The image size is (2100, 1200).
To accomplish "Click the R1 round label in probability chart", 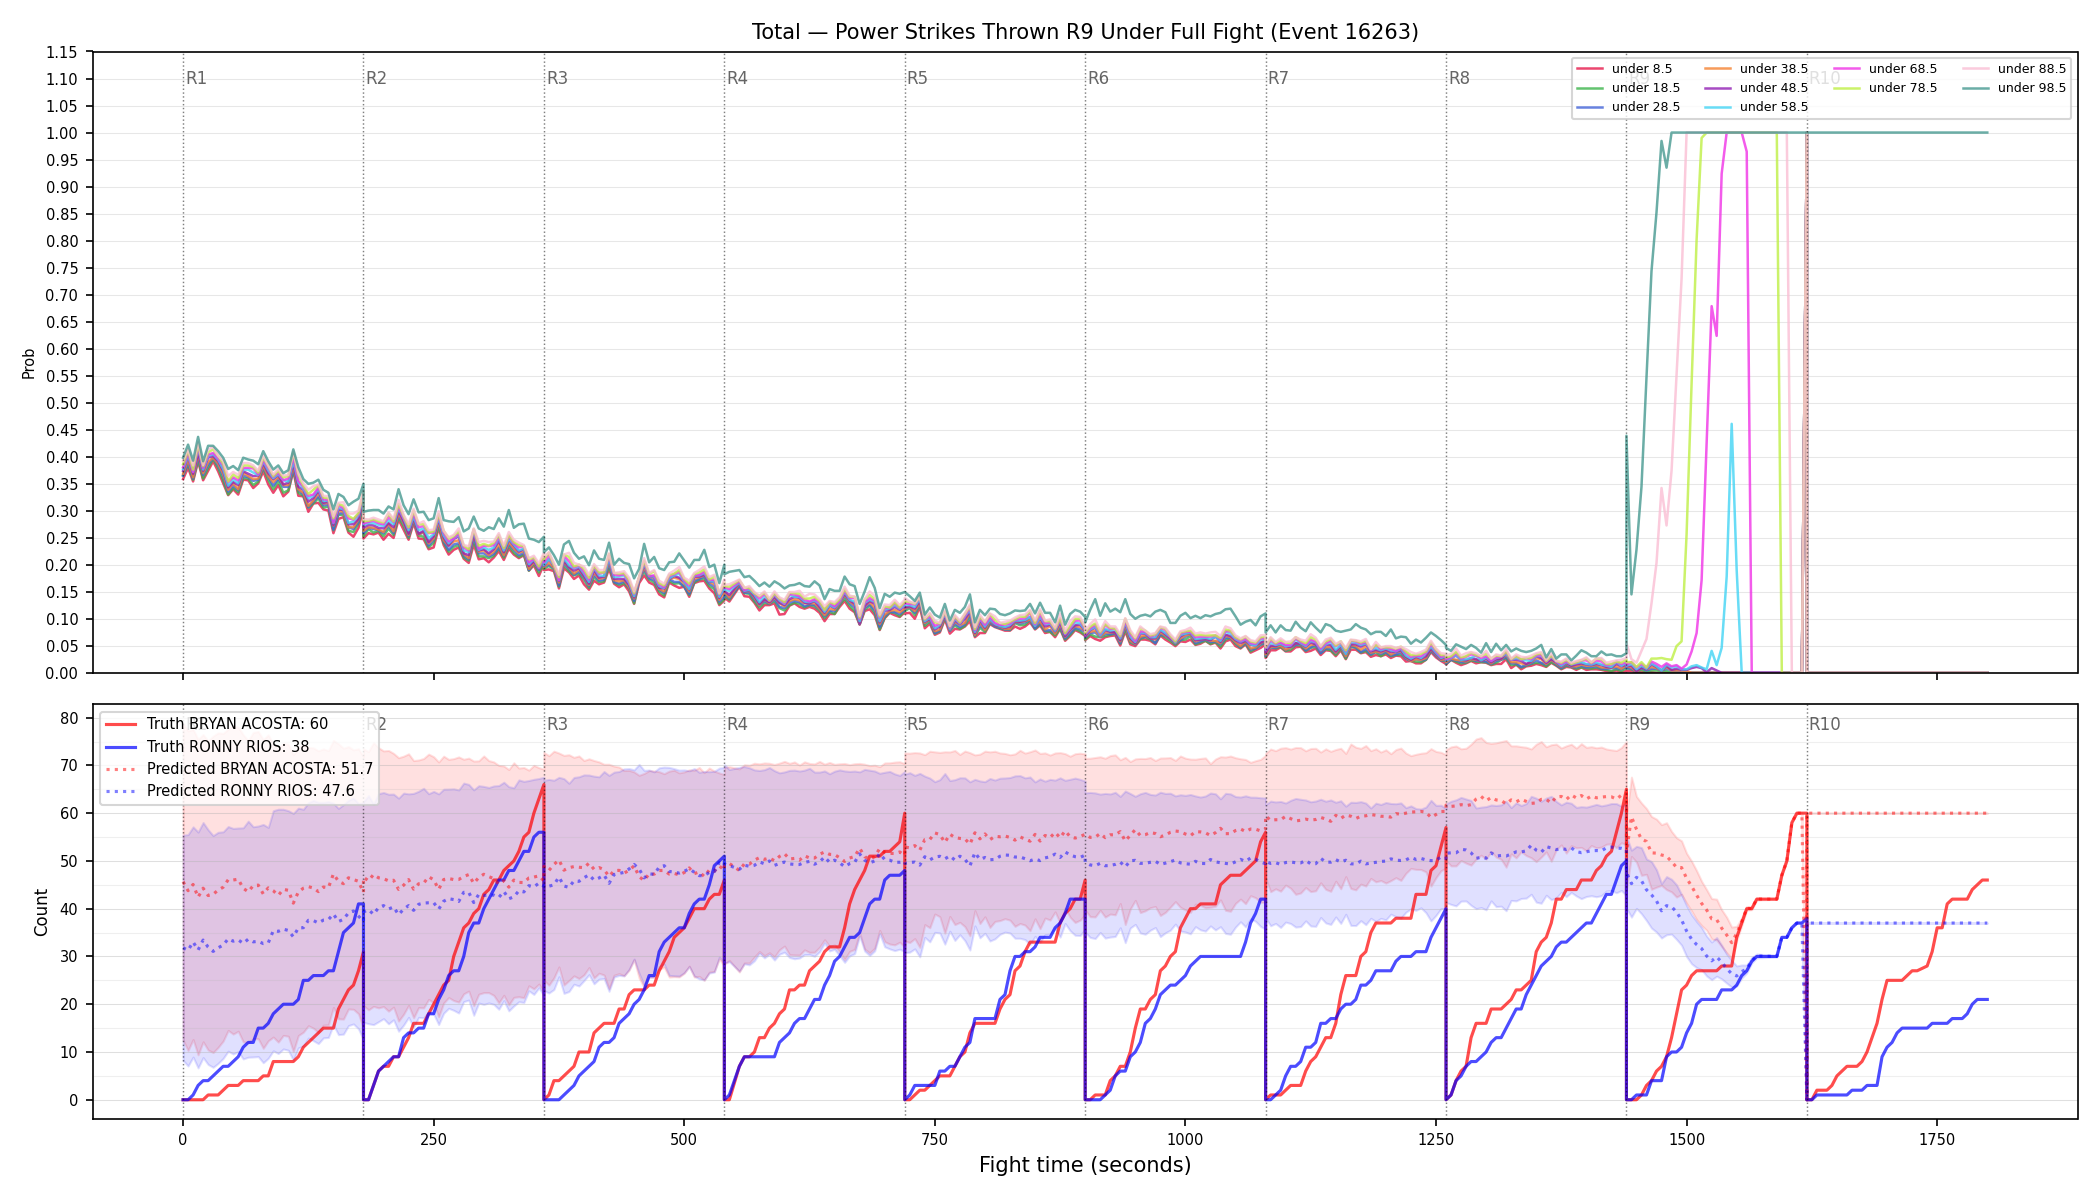I will [x=196, y=78].
